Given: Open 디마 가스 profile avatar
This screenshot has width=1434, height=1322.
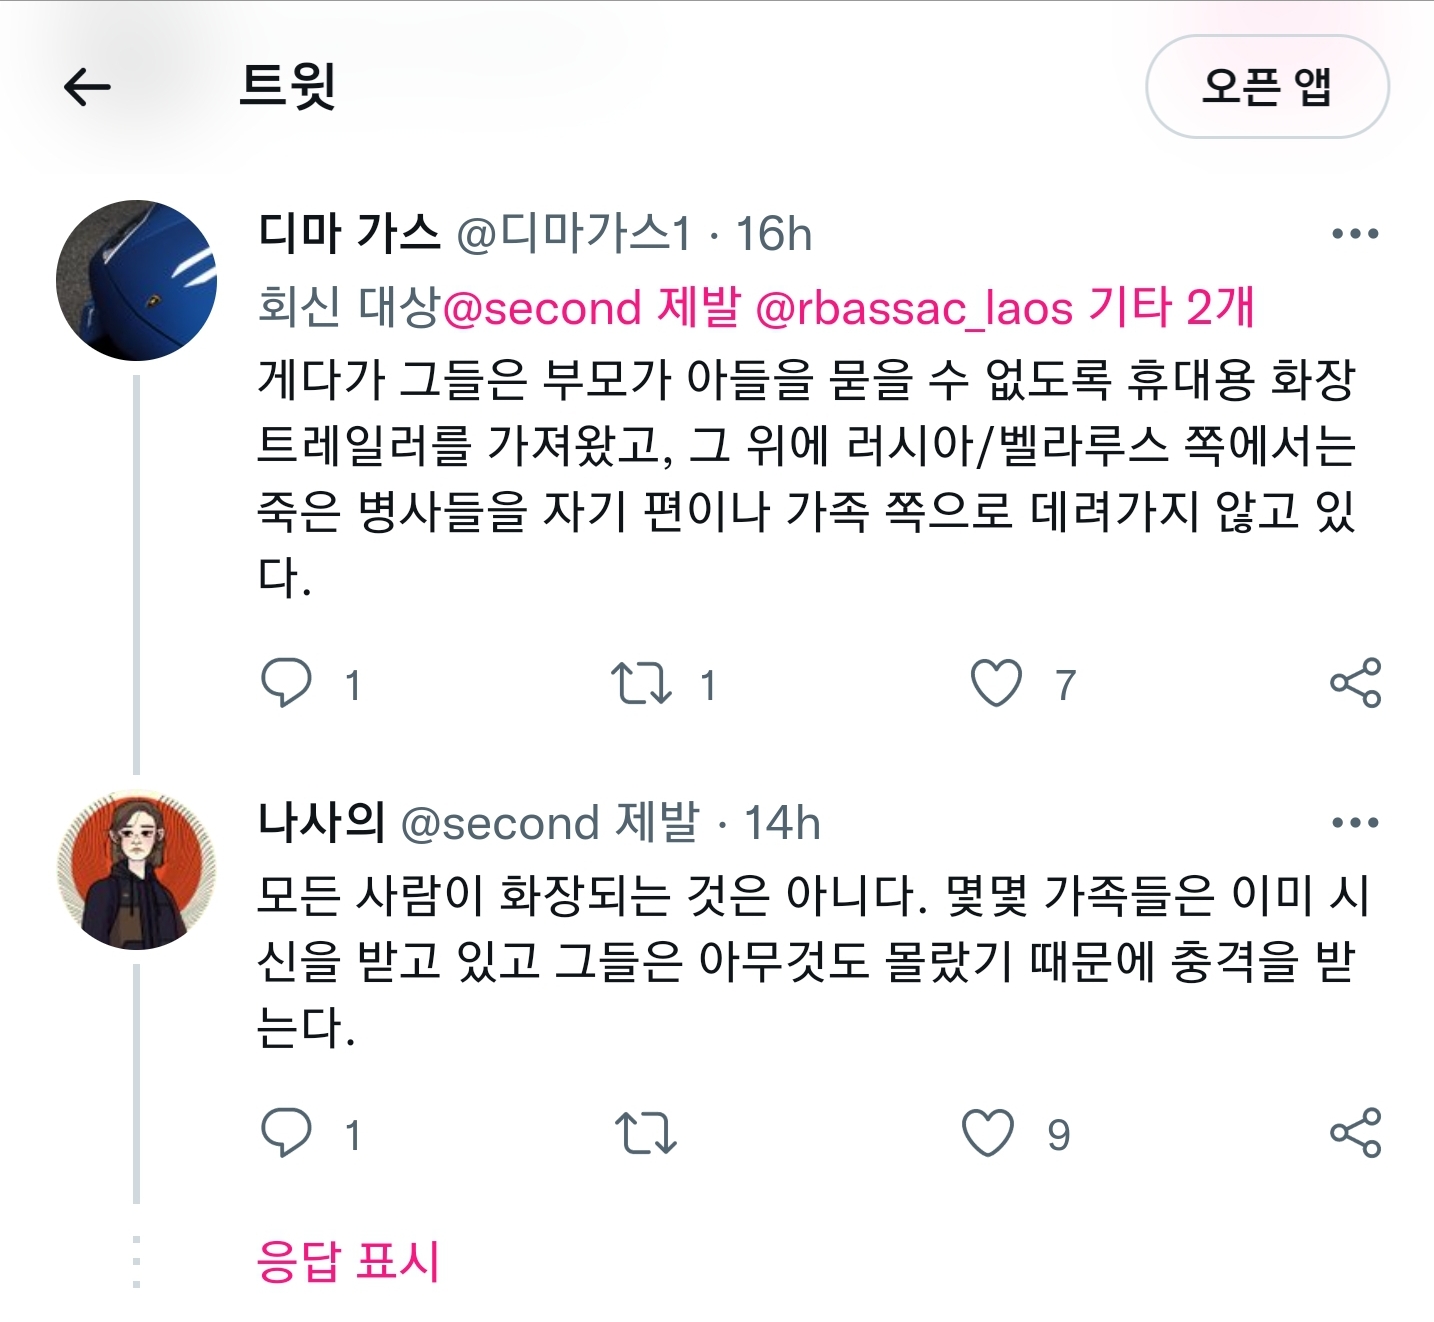Looking at the screenshot, I should [x=136, y=281].
